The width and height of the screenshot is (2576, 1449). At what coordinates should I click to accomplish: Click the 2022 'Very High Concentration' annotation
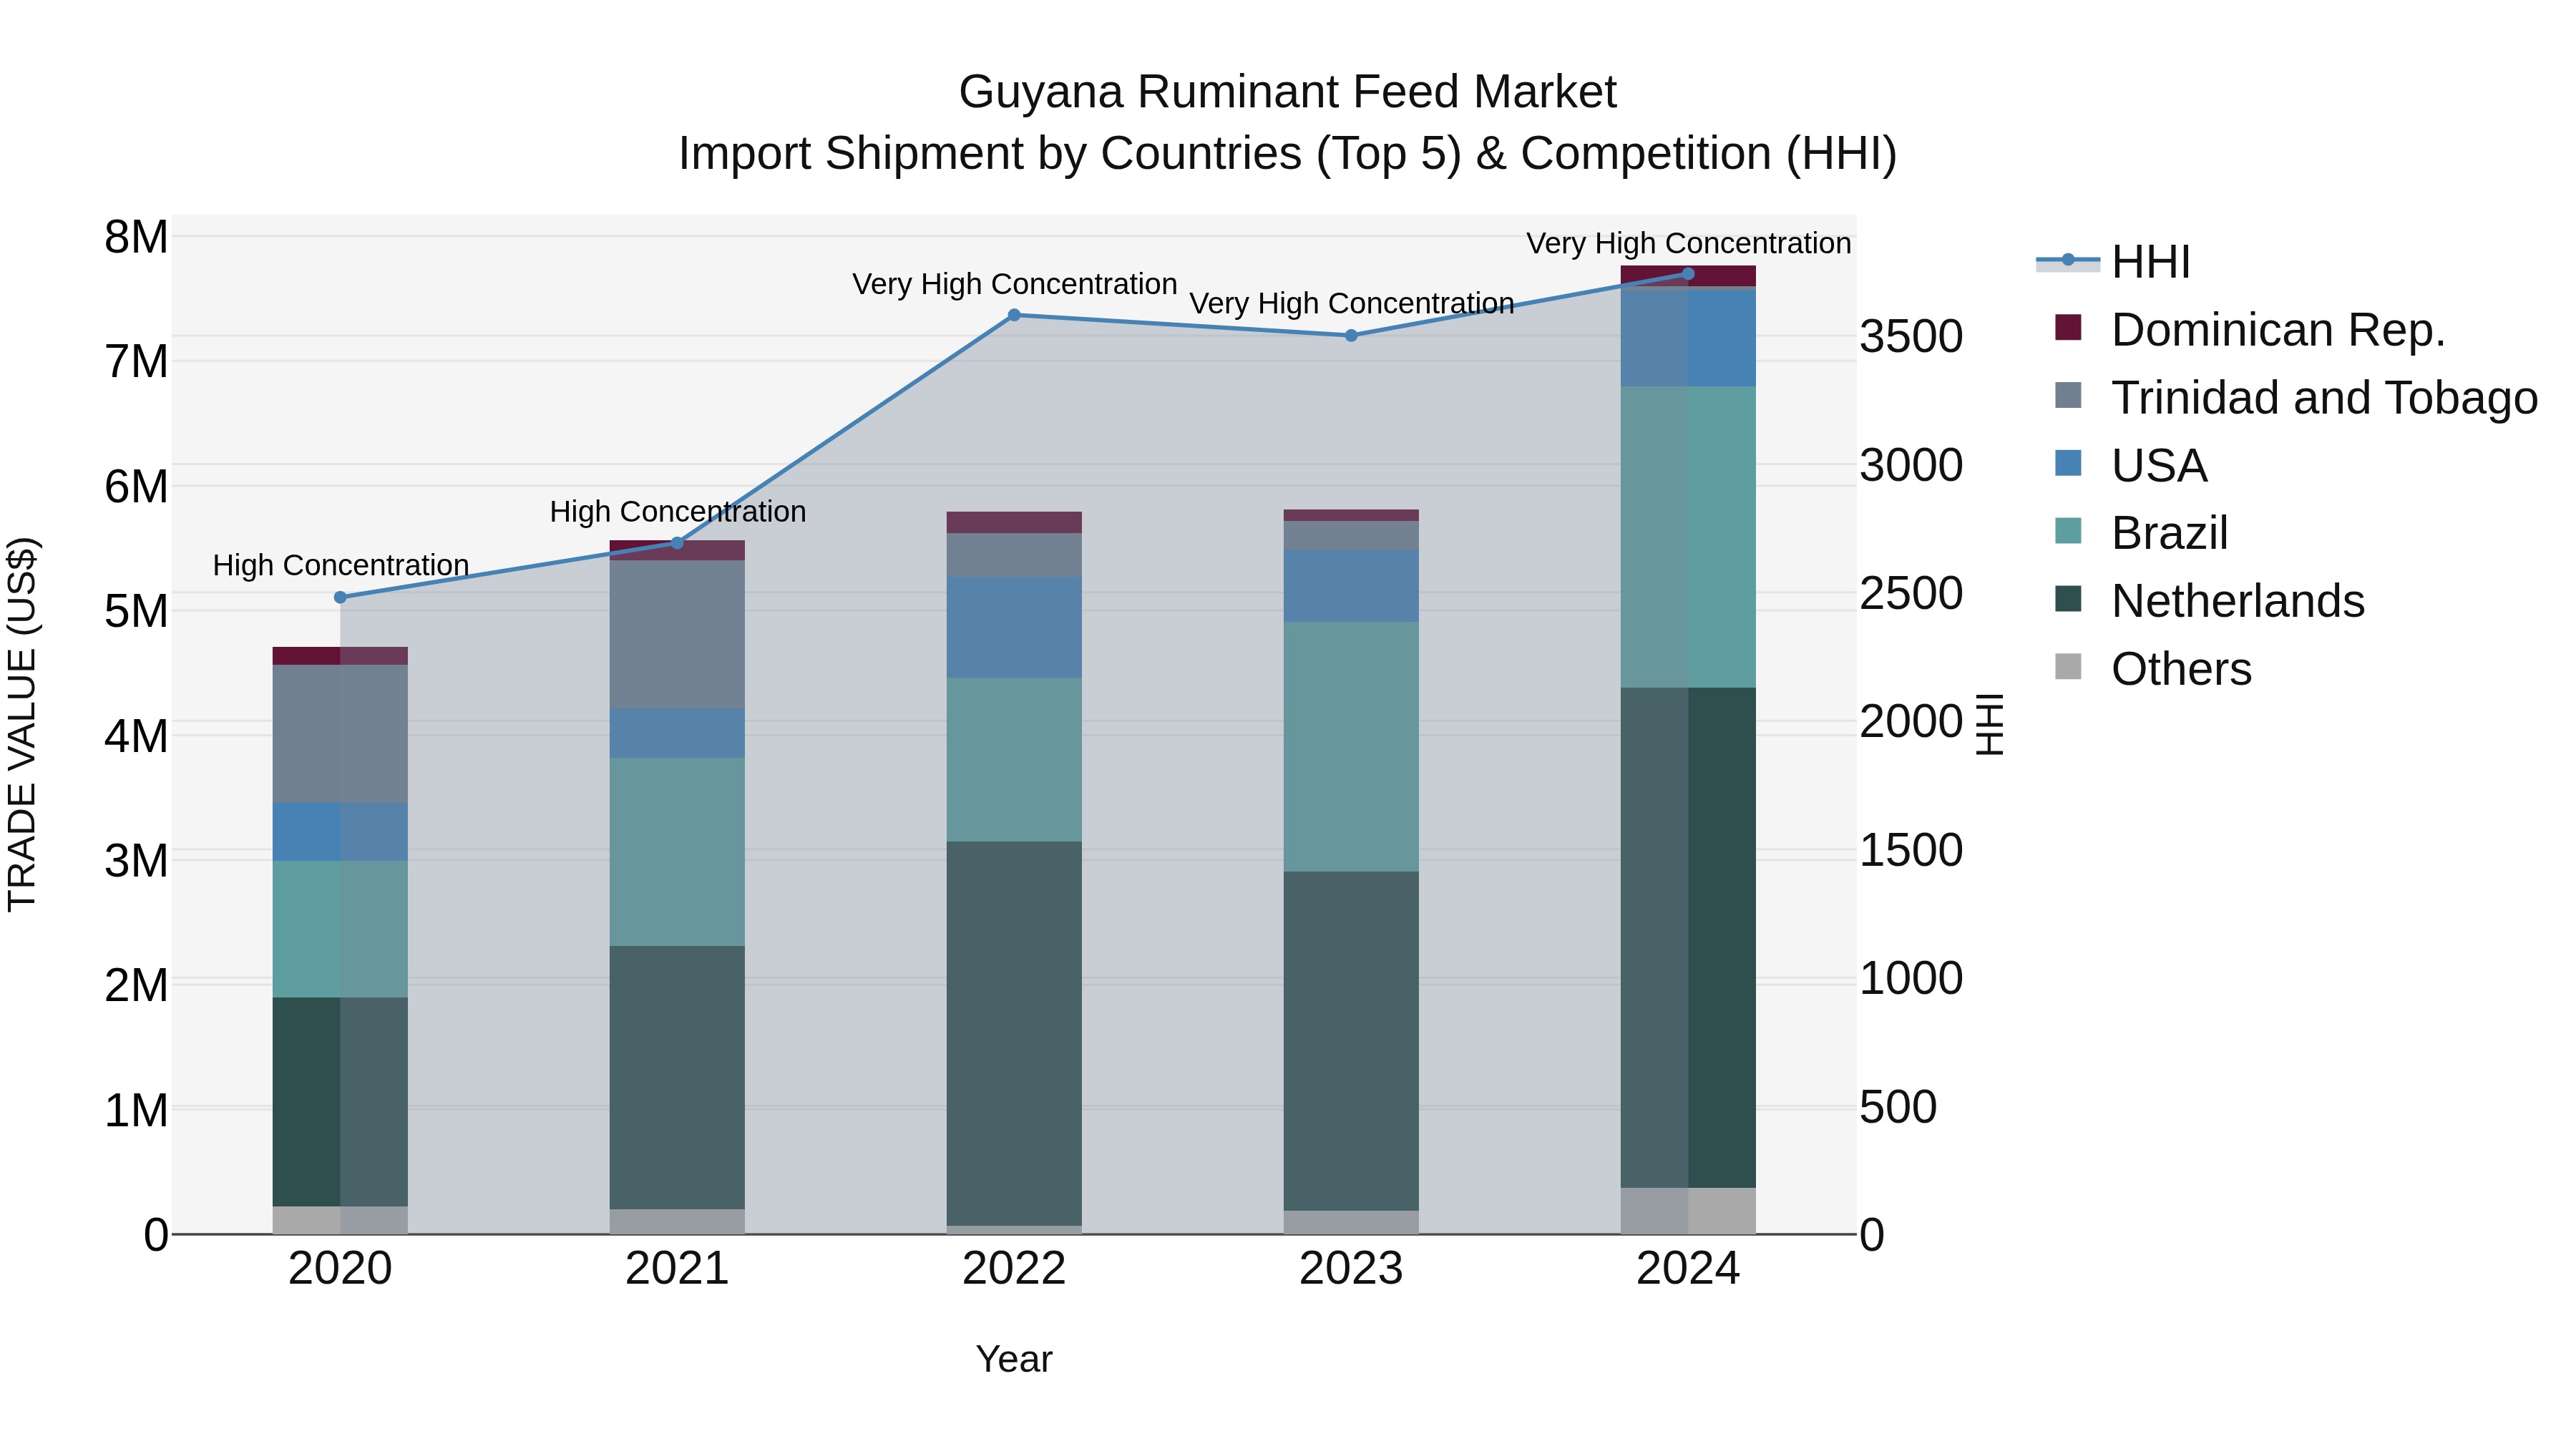pyautogui.click(x=1015, y=284)
